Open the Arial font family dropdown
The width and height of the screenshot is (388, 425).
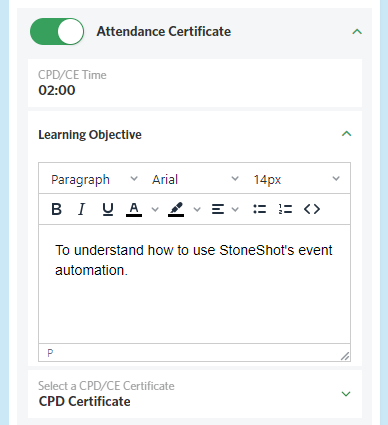pyautogui.click(x=195, y=179)
